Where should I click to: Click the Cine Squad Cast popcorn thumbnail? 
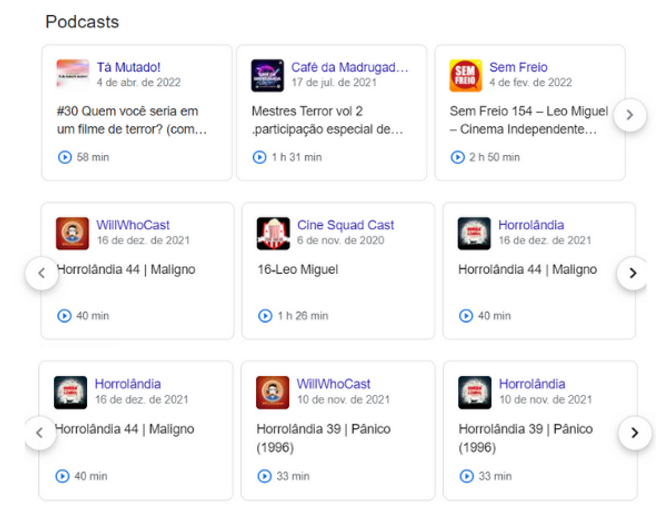(273, 233)
